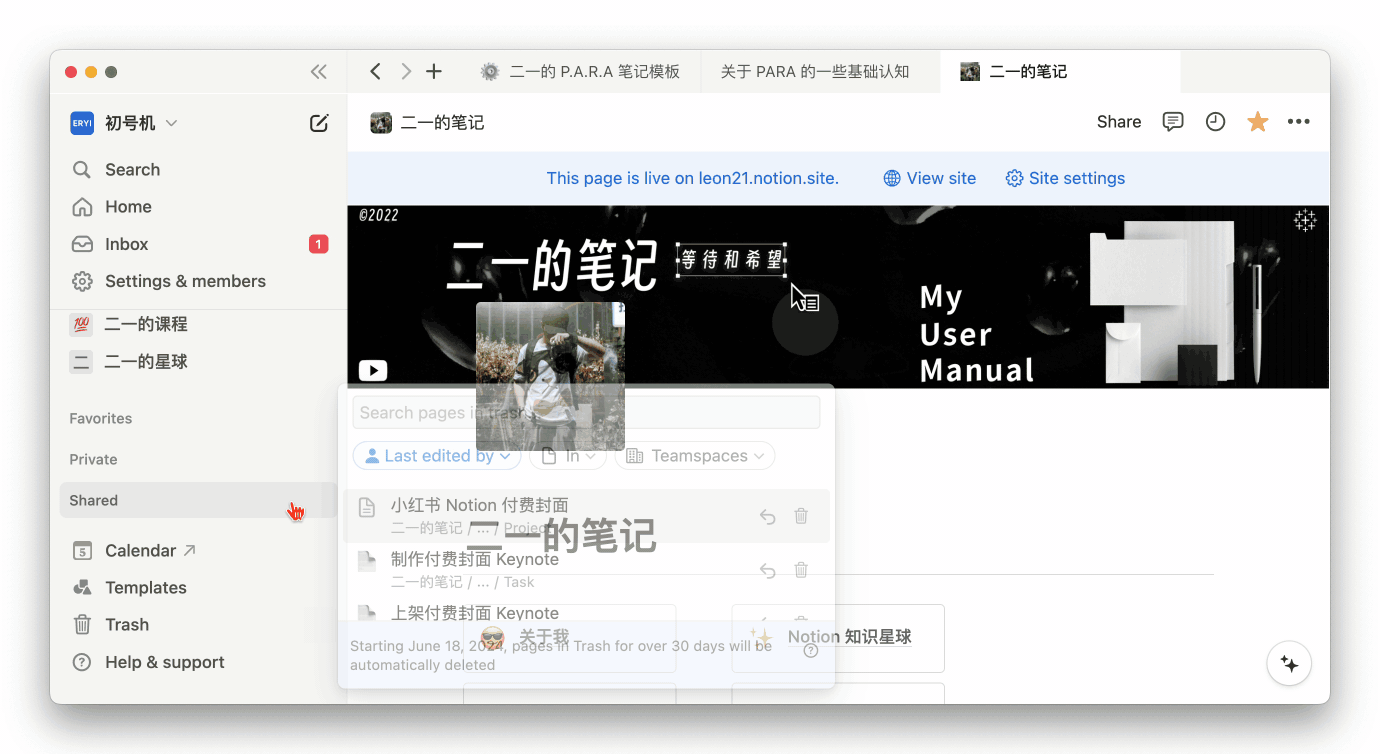Open Trash in the sidebar

[x=126, y=625]
